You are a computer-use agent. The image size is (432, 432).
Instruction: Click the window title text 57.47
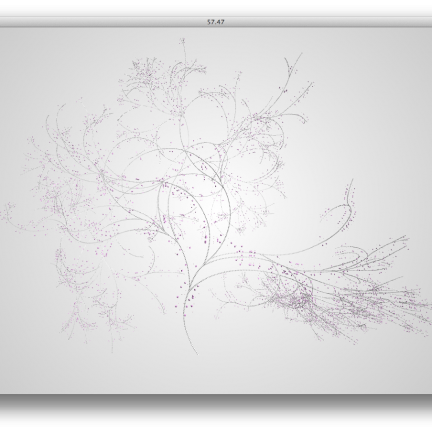(216, 22)
